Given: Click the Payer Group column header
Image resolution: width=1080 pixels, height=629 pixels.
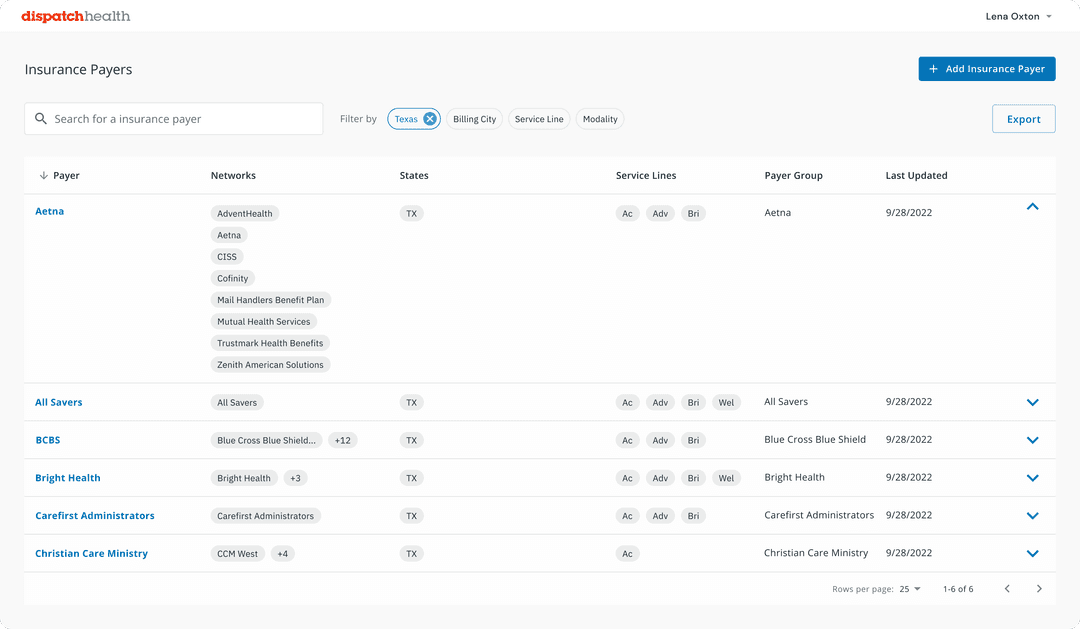Looking at the screenshot, I should [x=793, y=176].
